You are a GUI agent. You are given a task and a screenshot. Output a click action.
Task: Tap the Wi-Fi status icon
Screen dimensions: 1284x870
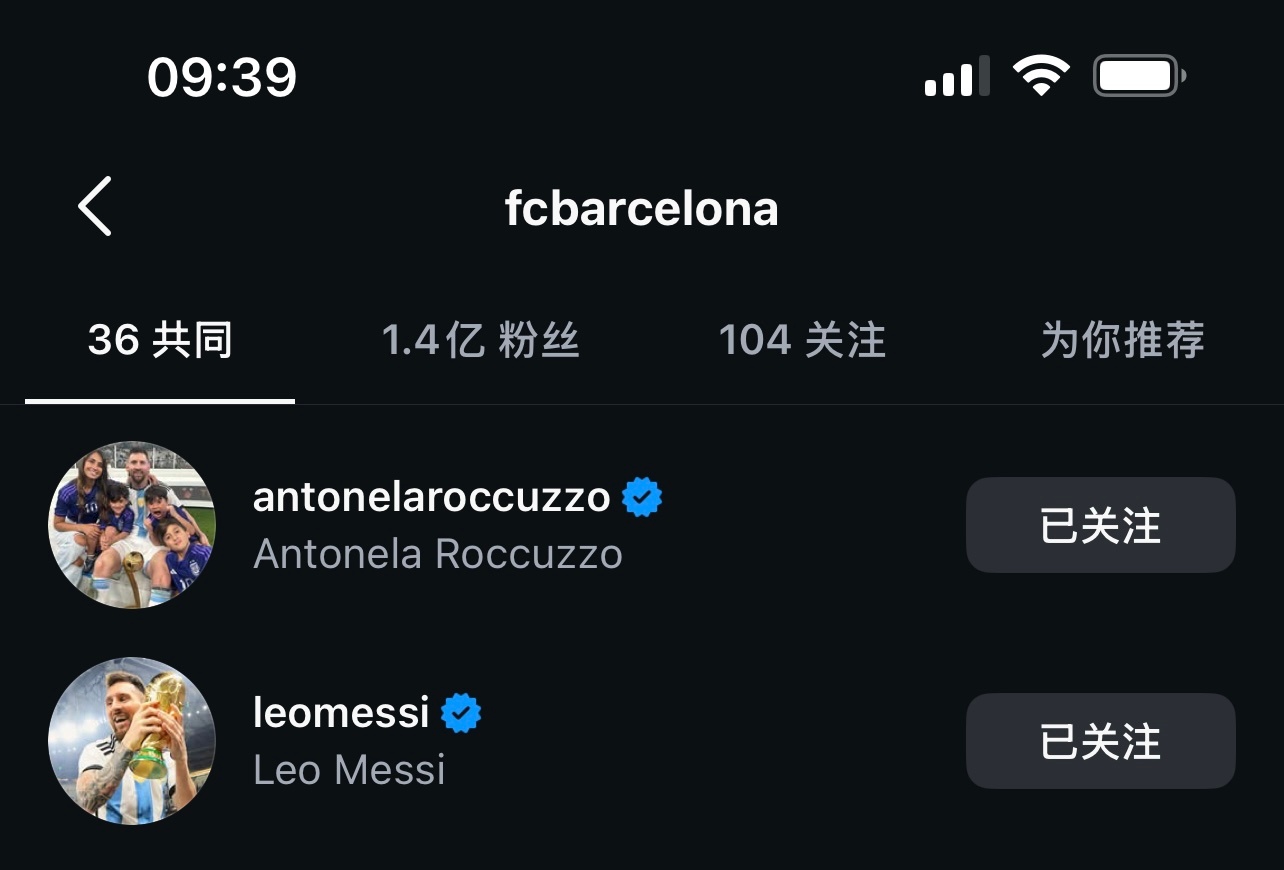(x=1041, y=76)
